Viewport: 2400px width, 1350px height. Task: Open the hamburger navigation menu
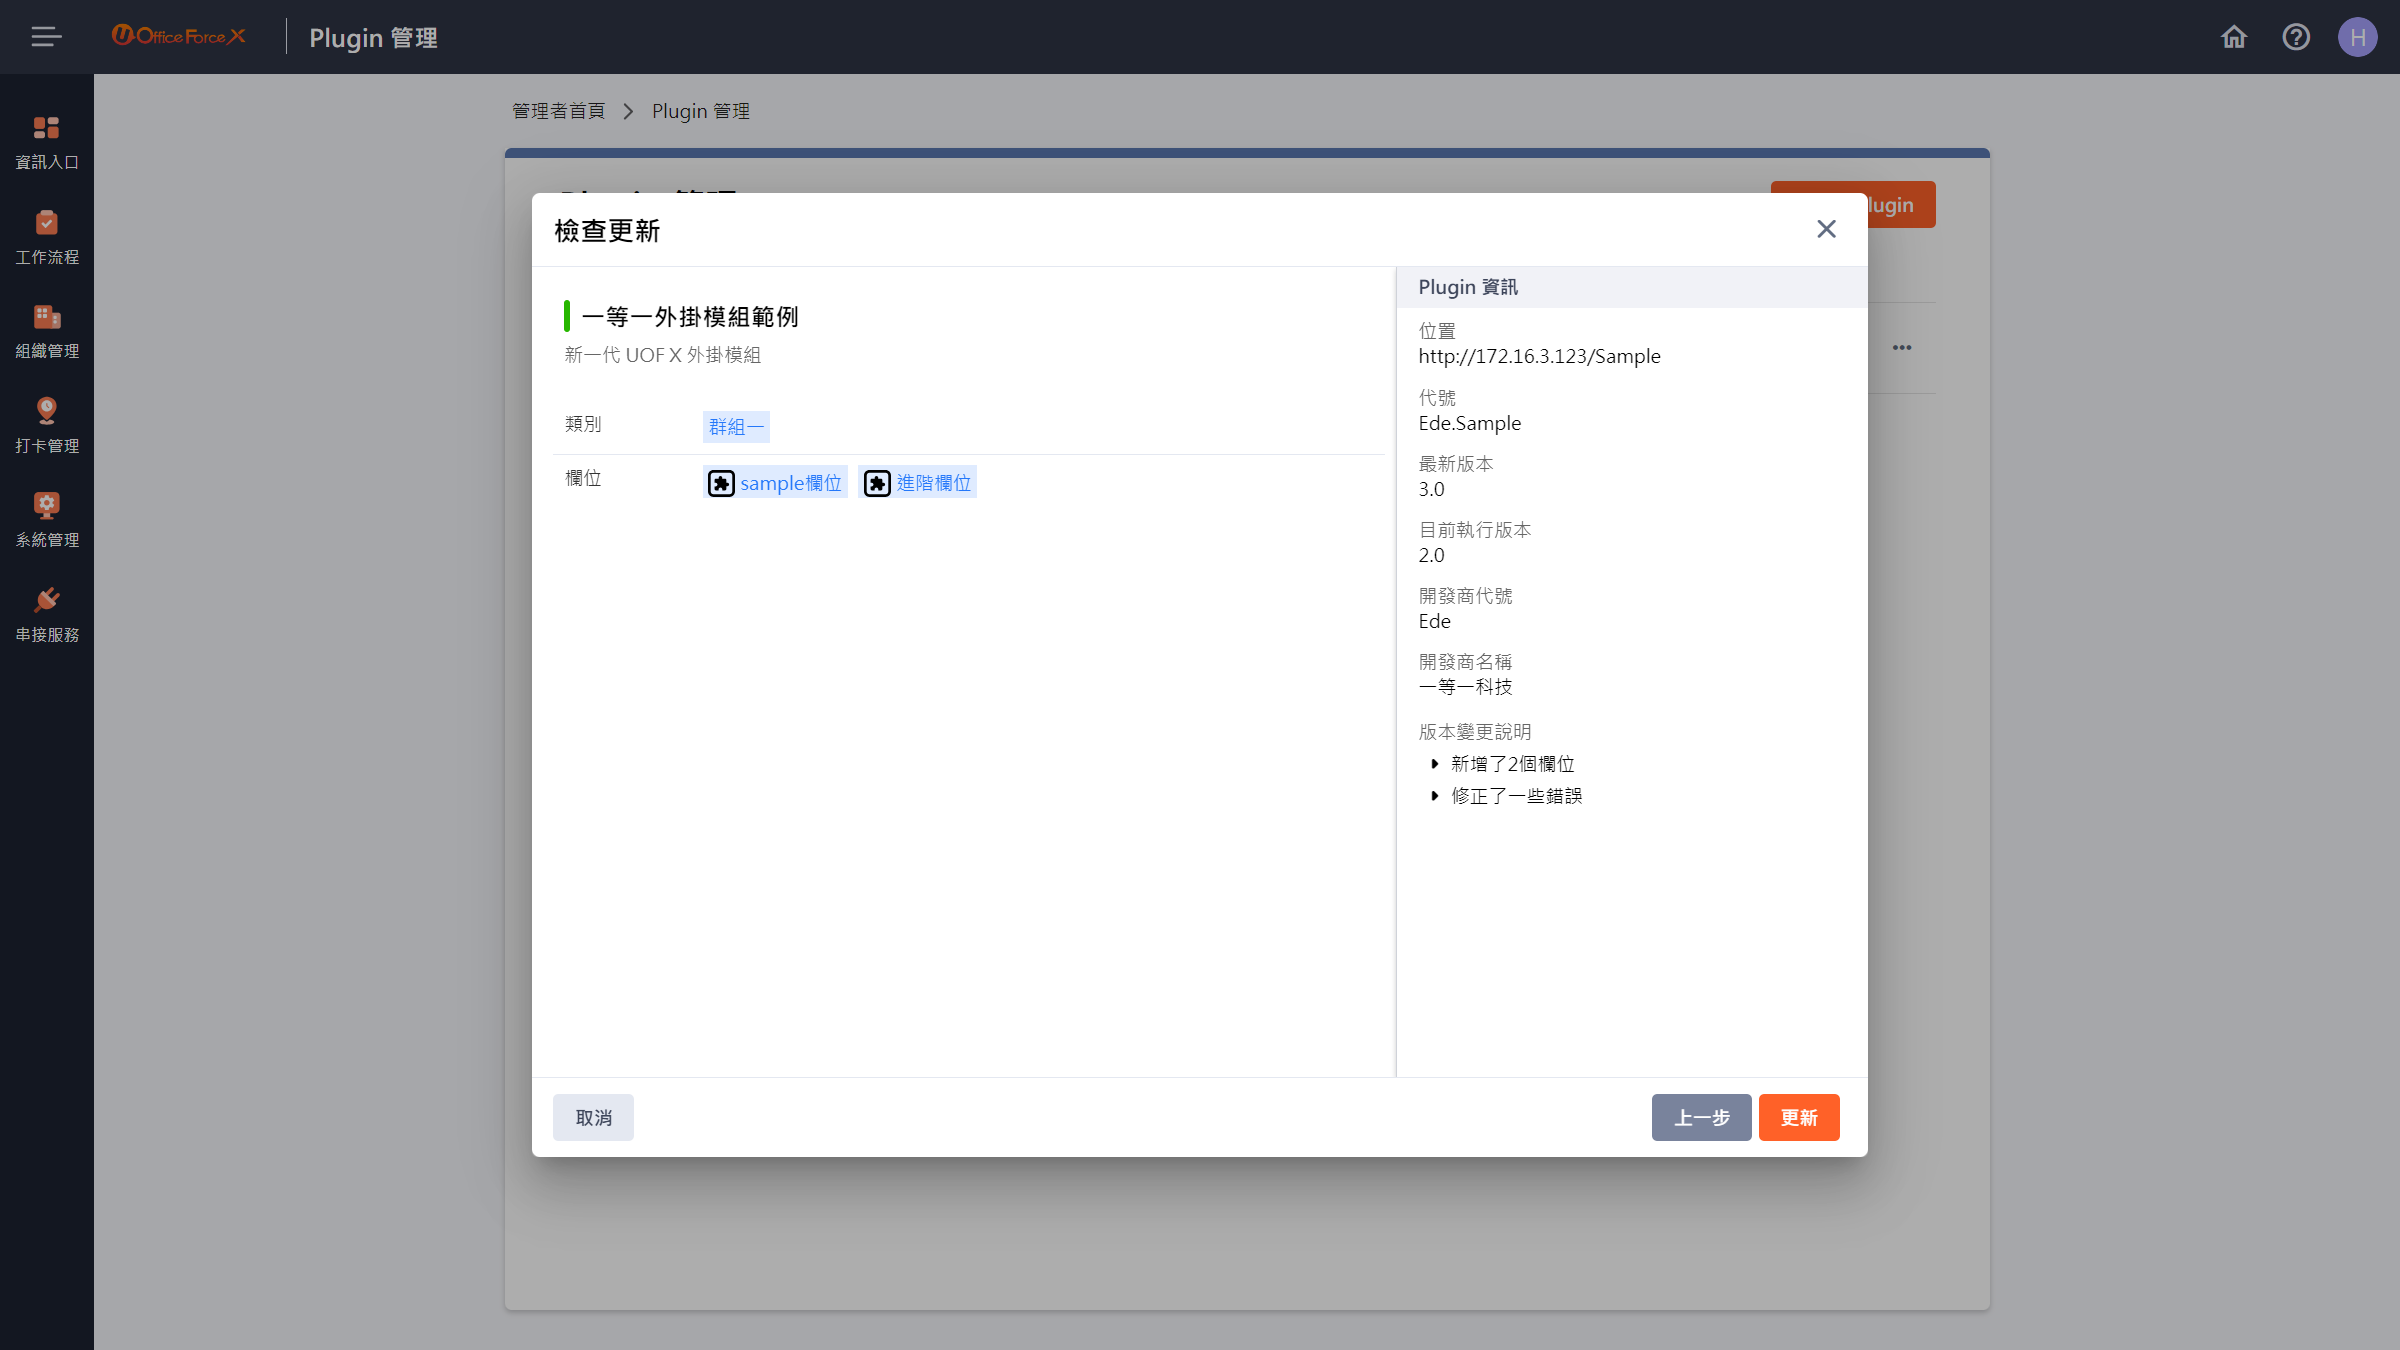(x=46, y=37)
